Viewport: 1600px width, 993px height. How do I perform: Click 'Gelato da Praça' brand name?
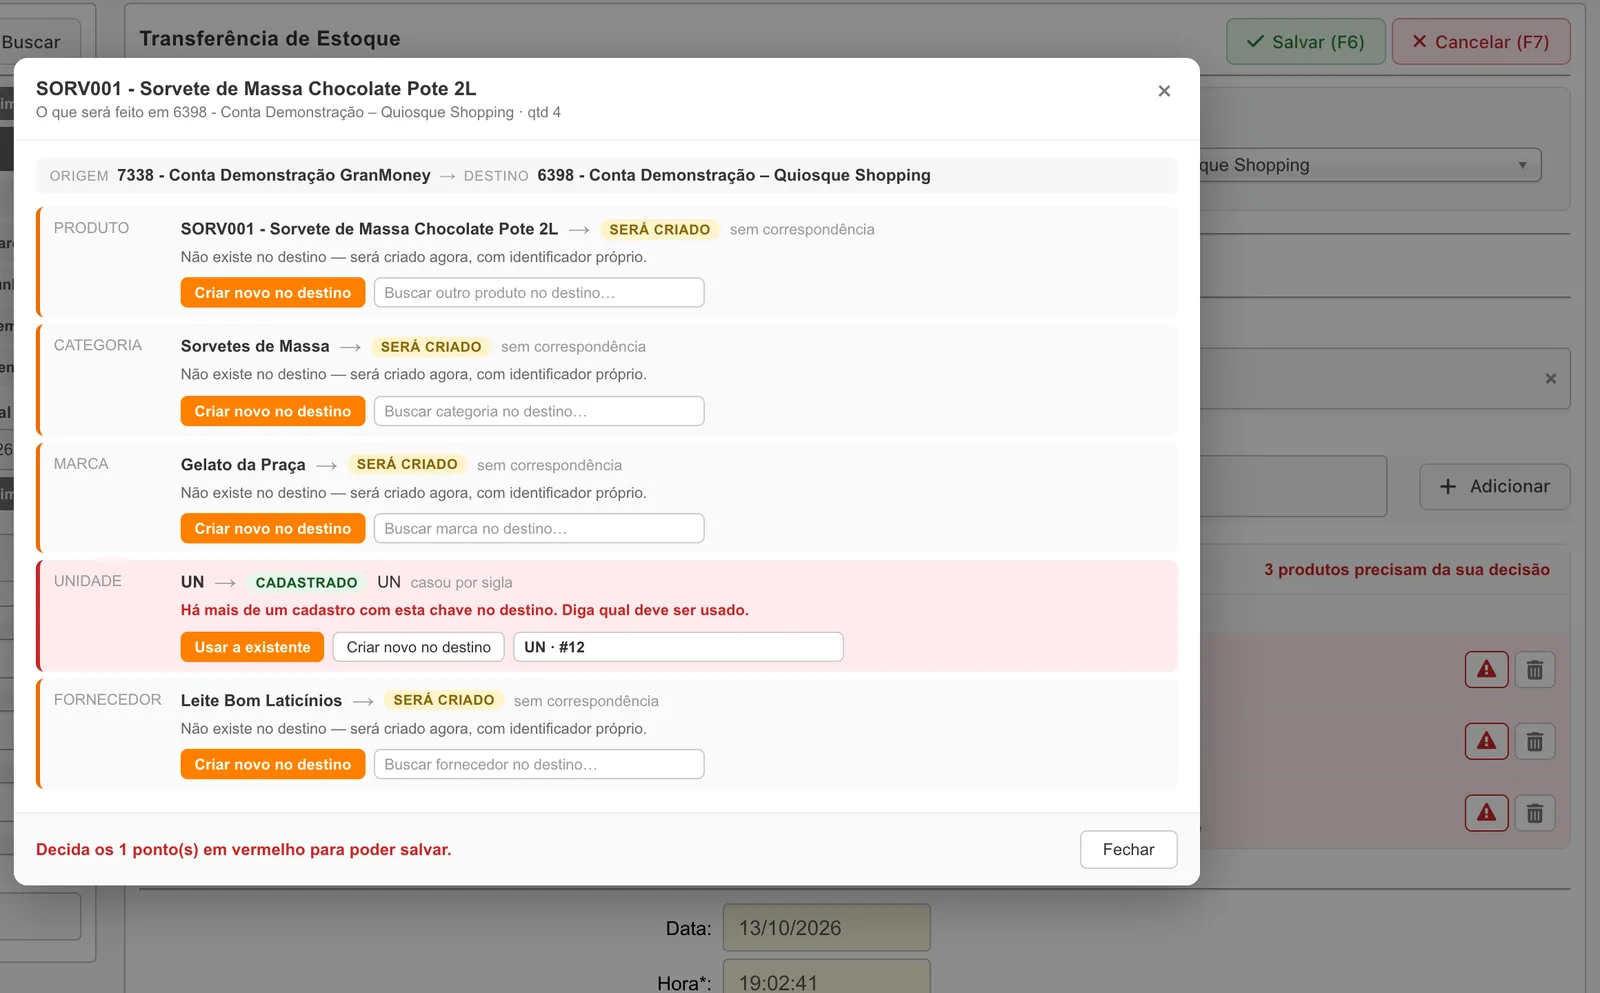pyautogui.click(x=243, y=465)
